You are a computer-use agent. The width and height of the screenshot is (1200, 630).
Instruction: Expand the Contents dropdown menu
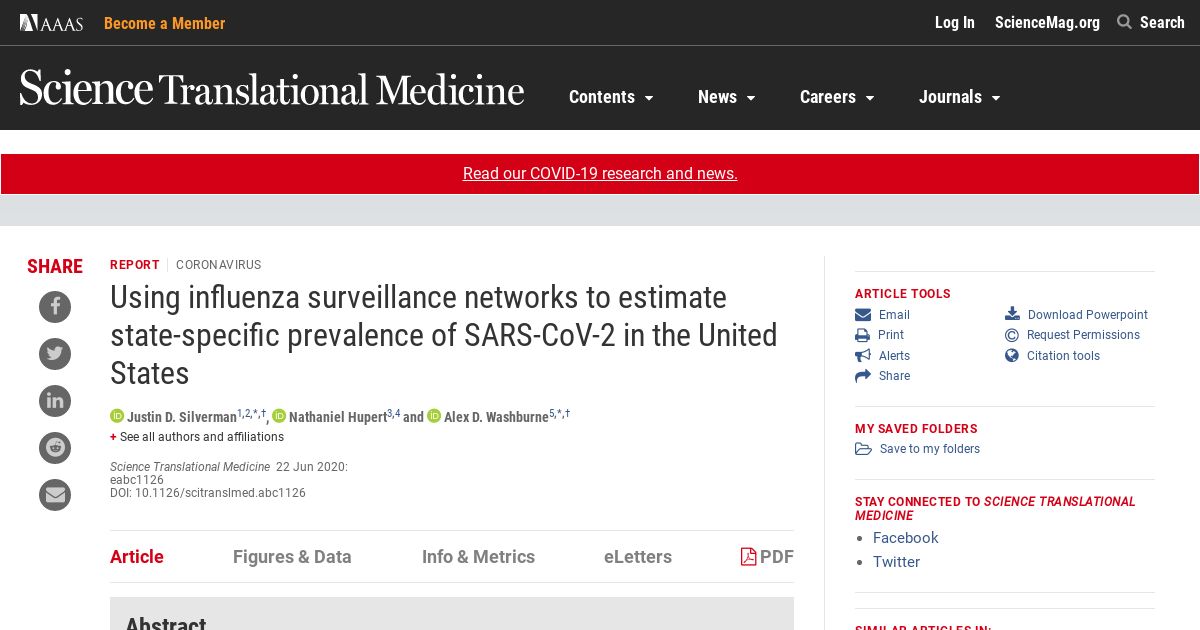point(611,97)
